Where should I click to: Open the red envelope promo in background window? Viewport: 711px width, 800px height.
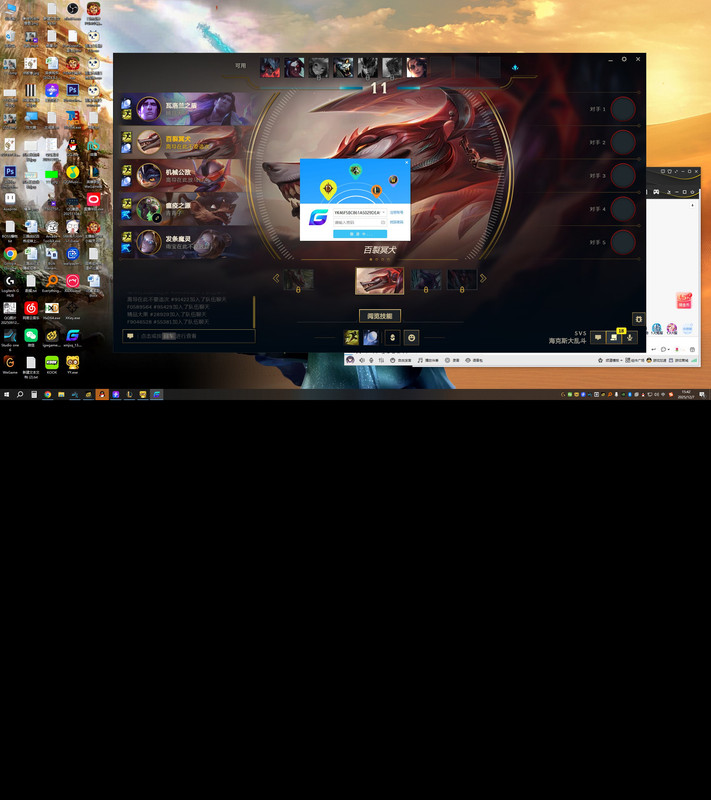683,300
